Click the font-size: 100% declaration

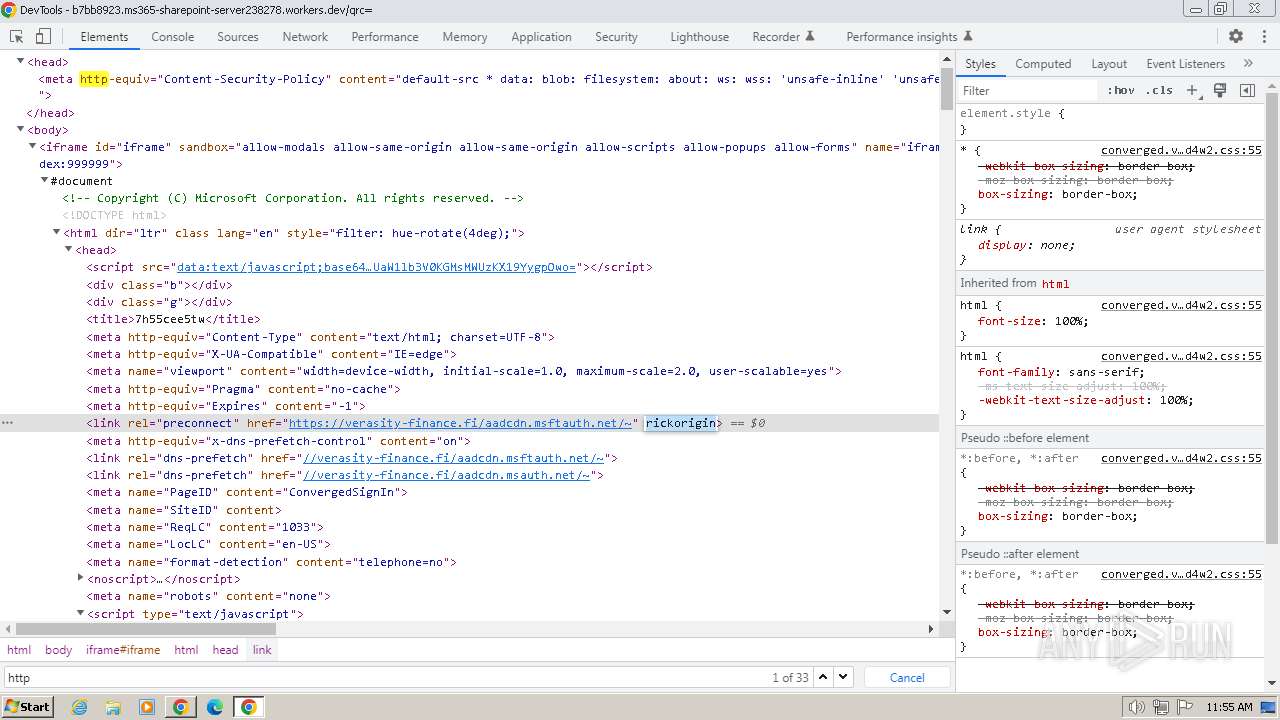tap(1033, 321)
